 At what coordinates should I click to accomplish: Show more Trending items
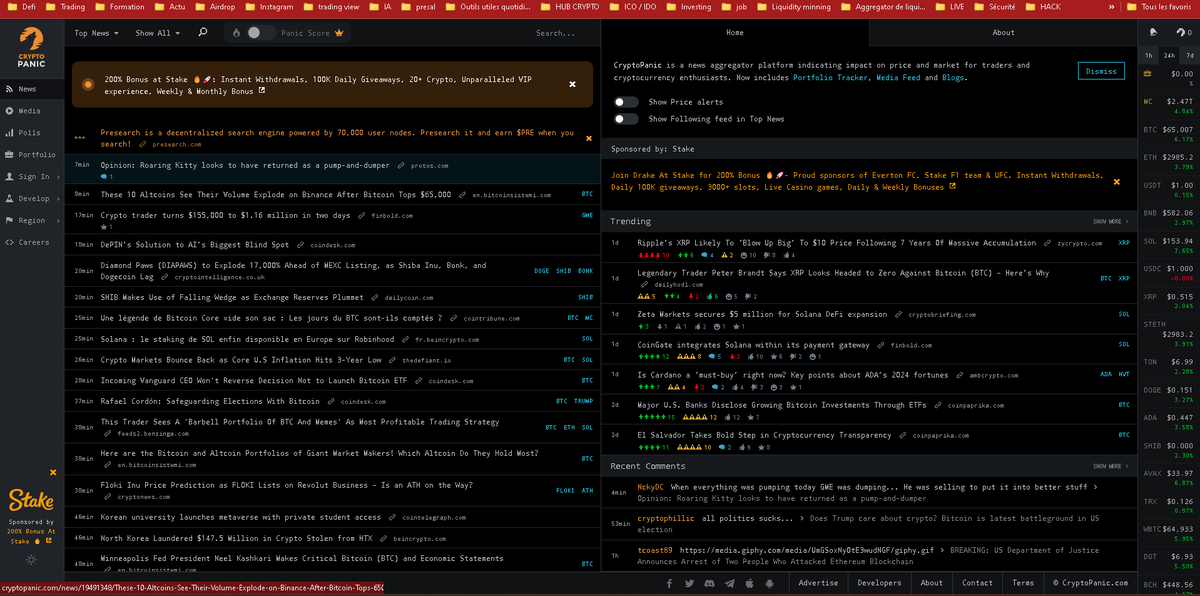pos(1111,222)
